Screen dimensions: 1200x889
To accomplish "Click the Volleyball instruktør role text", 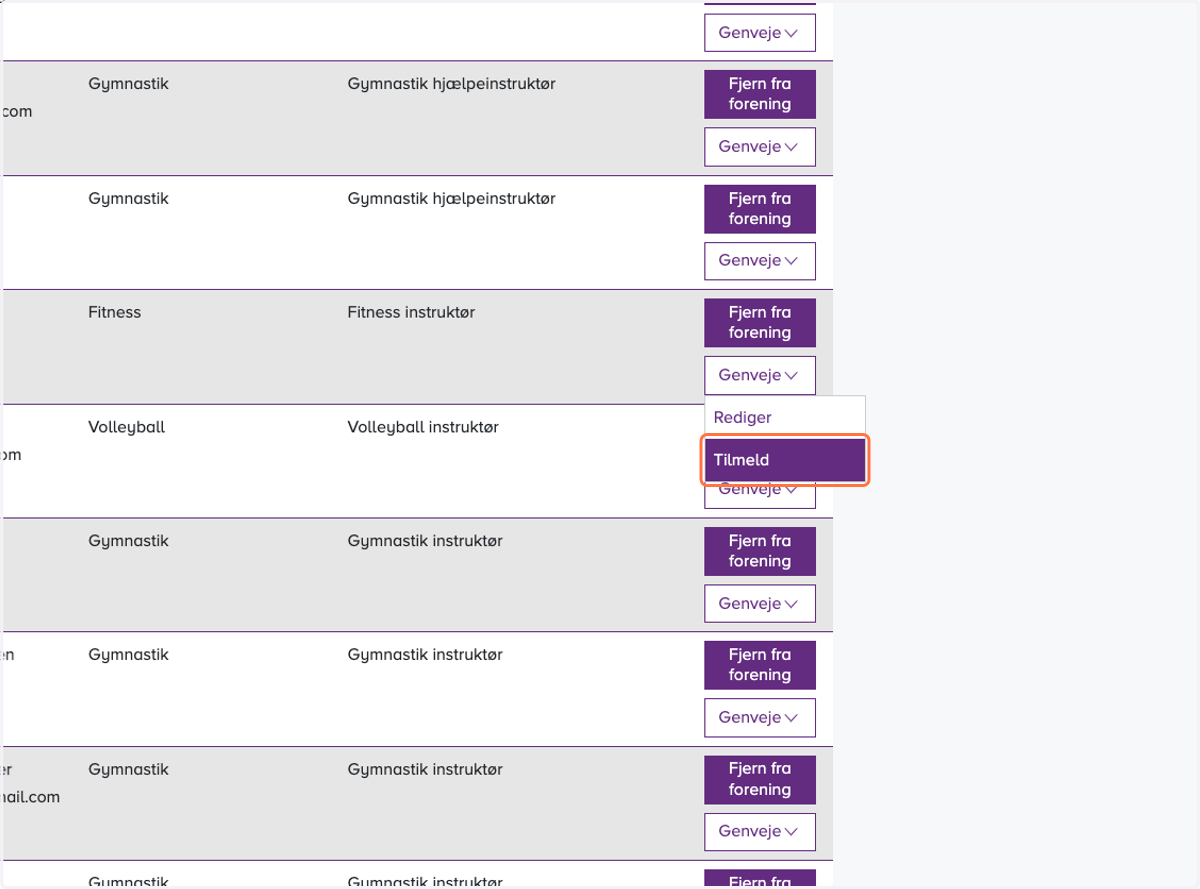I will coord(423,427).
